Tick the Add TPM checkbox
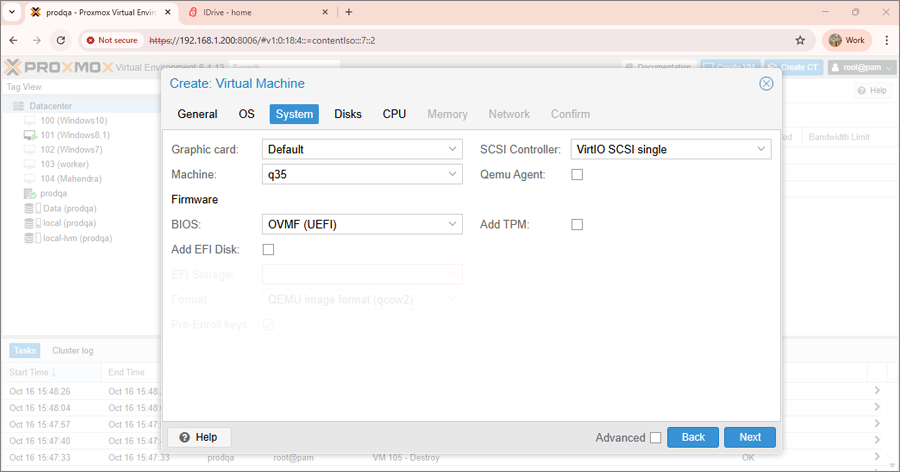Viewport: 900px width, 472px height. point(577,225)
